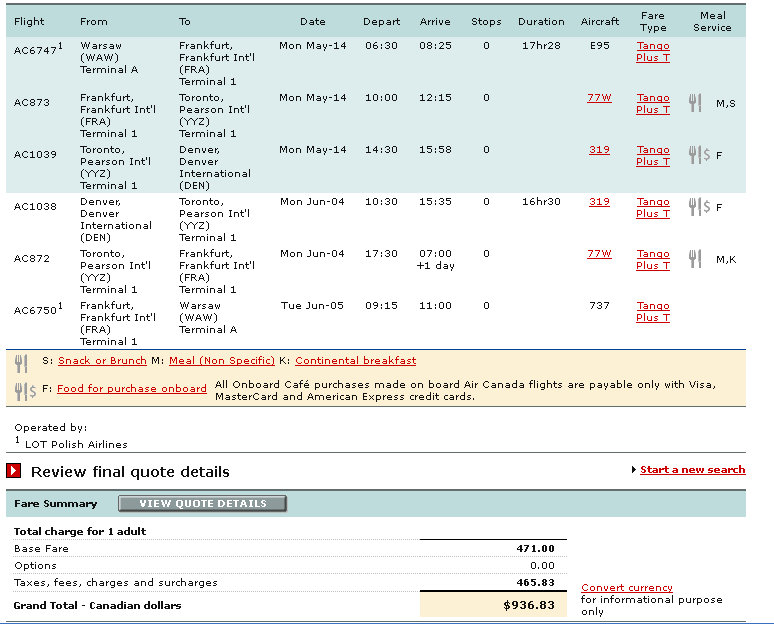Open Continental breakfast description link
The height and width of the screenshot is (624, 774).
pos(355,360)
